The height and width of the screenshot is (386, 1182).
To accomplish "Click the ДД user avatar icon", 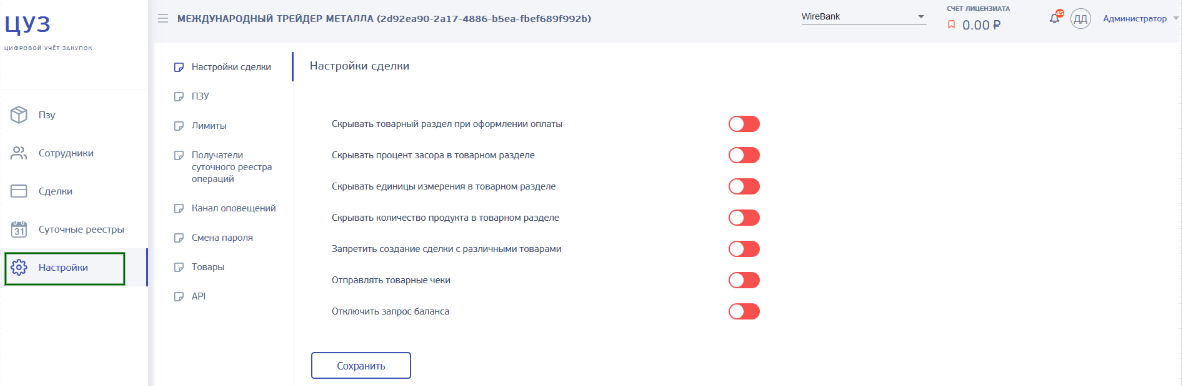I will click(1081, 19).
